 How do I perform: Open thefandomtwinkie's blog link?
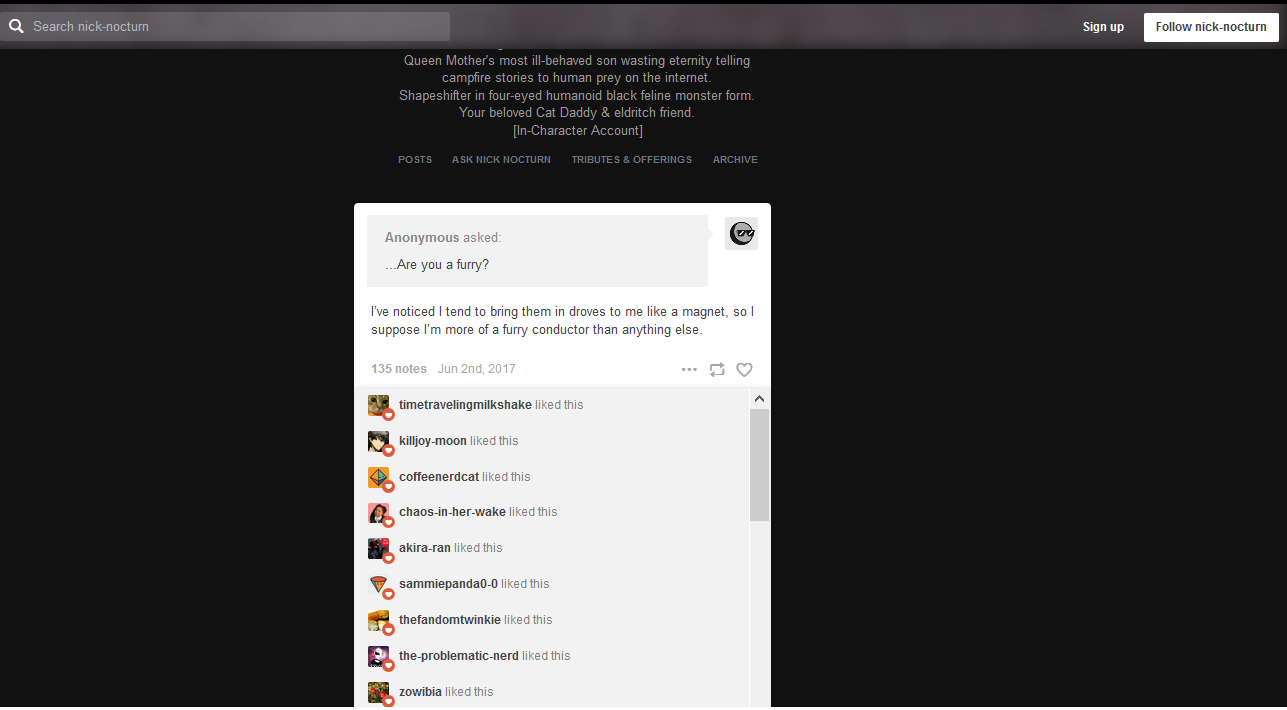450,620
